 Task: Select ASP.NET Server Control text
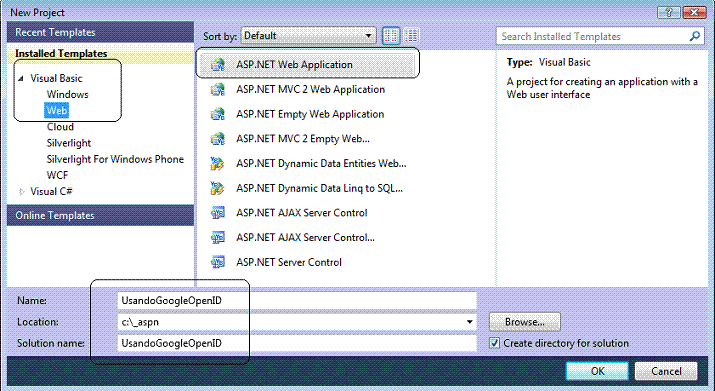click(x=289, y=262)
